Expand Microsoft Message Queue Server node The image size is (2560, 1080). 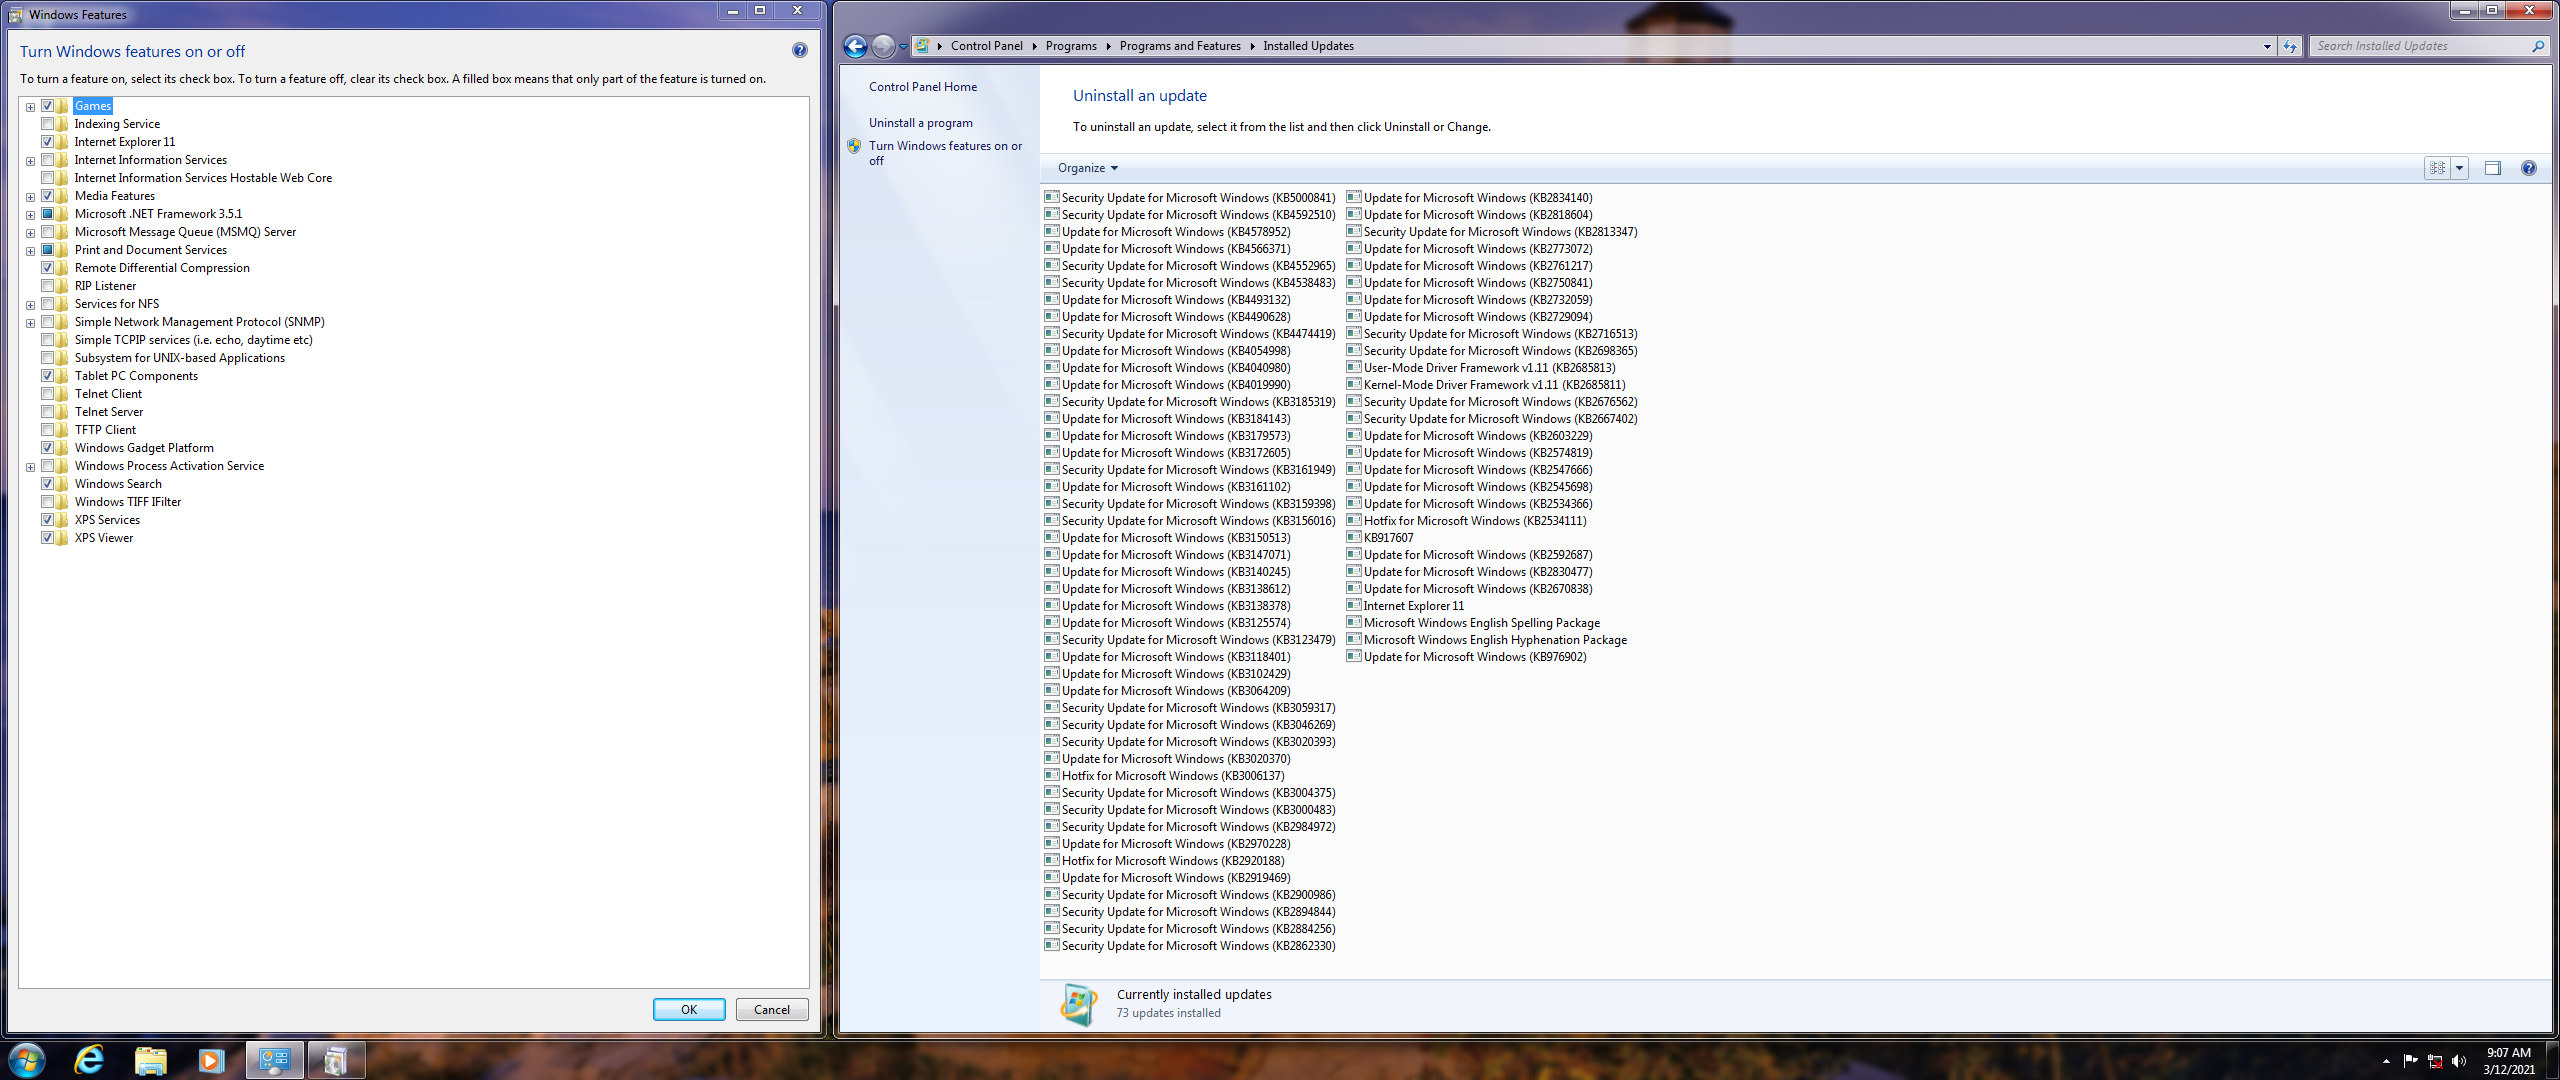(x=30, y=233)
